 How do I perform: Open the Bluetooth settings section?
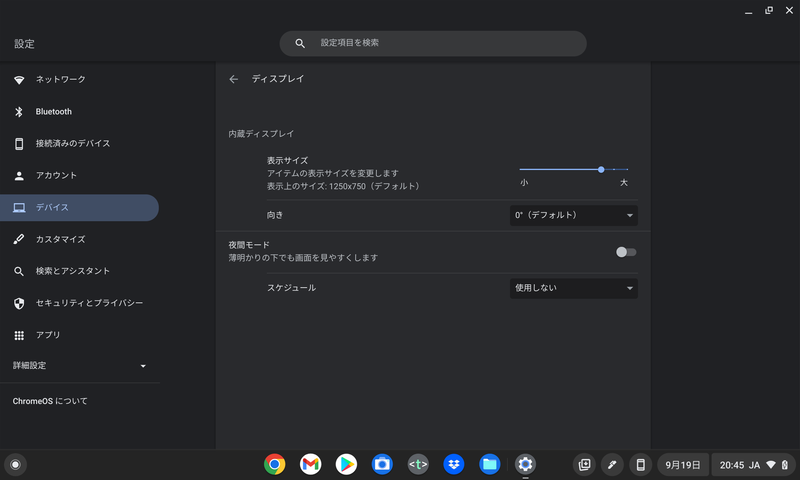79,112
